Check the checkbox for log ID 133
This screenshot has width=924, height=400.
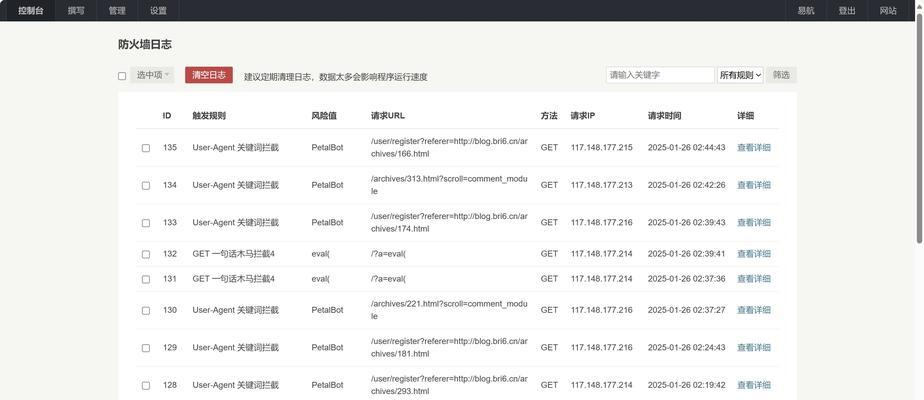(146, 223)
